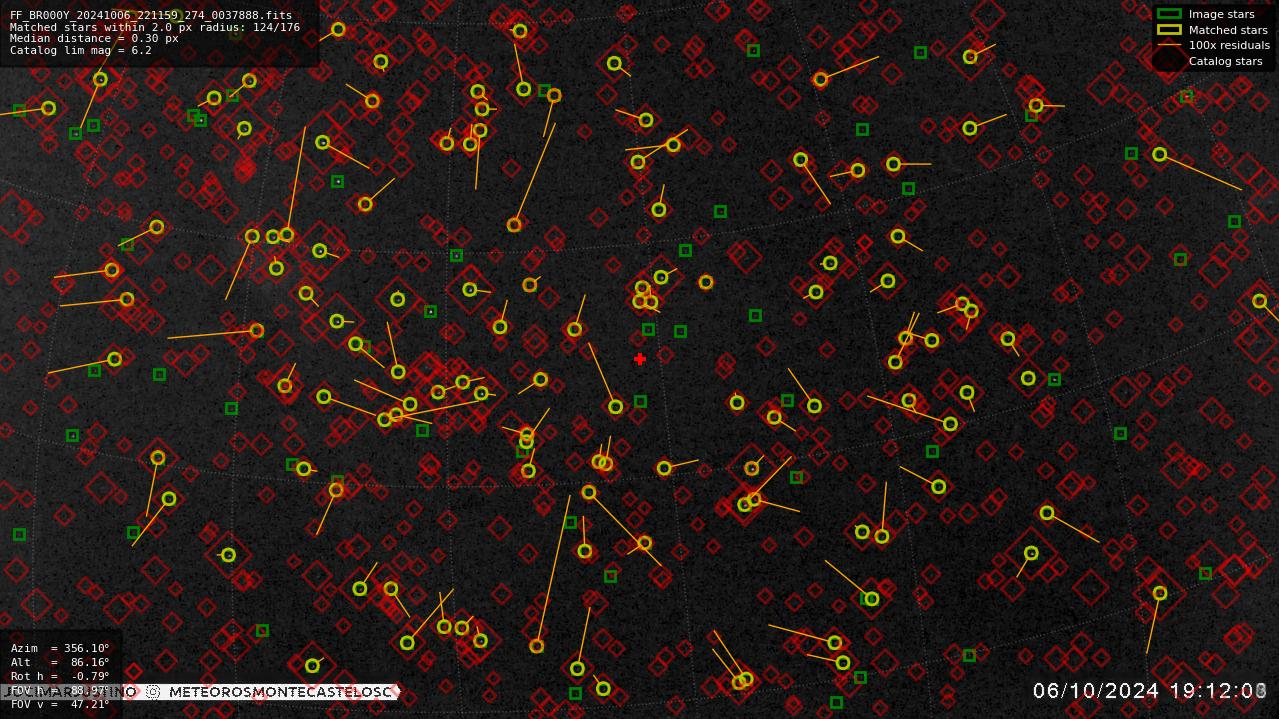Click the 'Azim = 356.10°' readout

click(x=60, y=648)
